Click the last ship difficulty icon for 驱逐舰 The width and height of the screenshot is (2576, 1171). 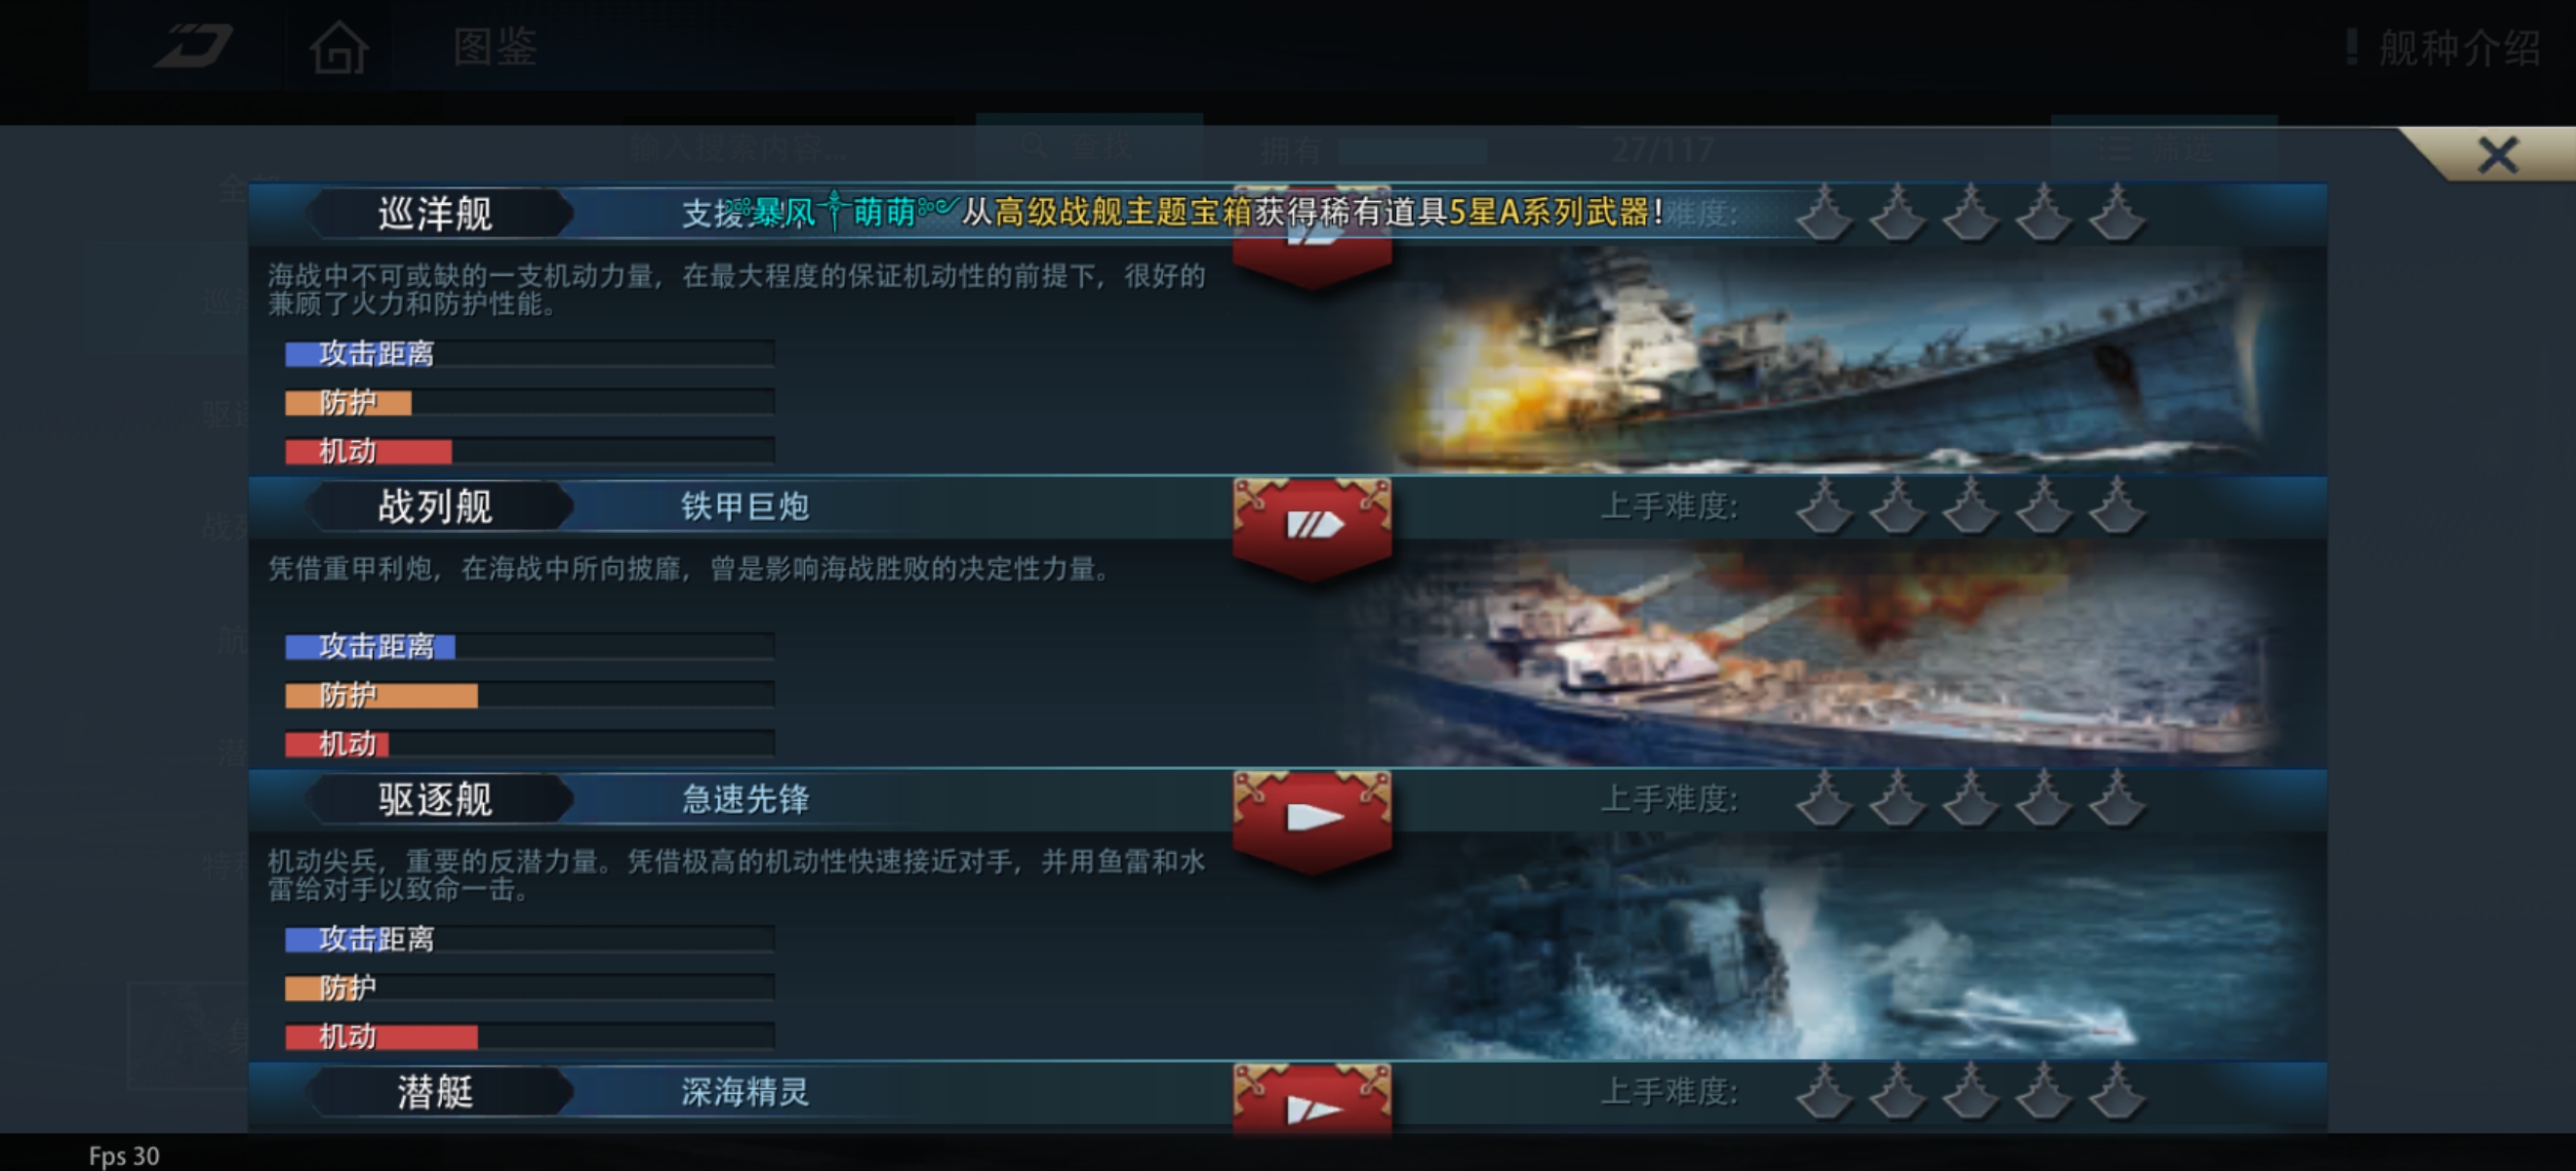2116,798
